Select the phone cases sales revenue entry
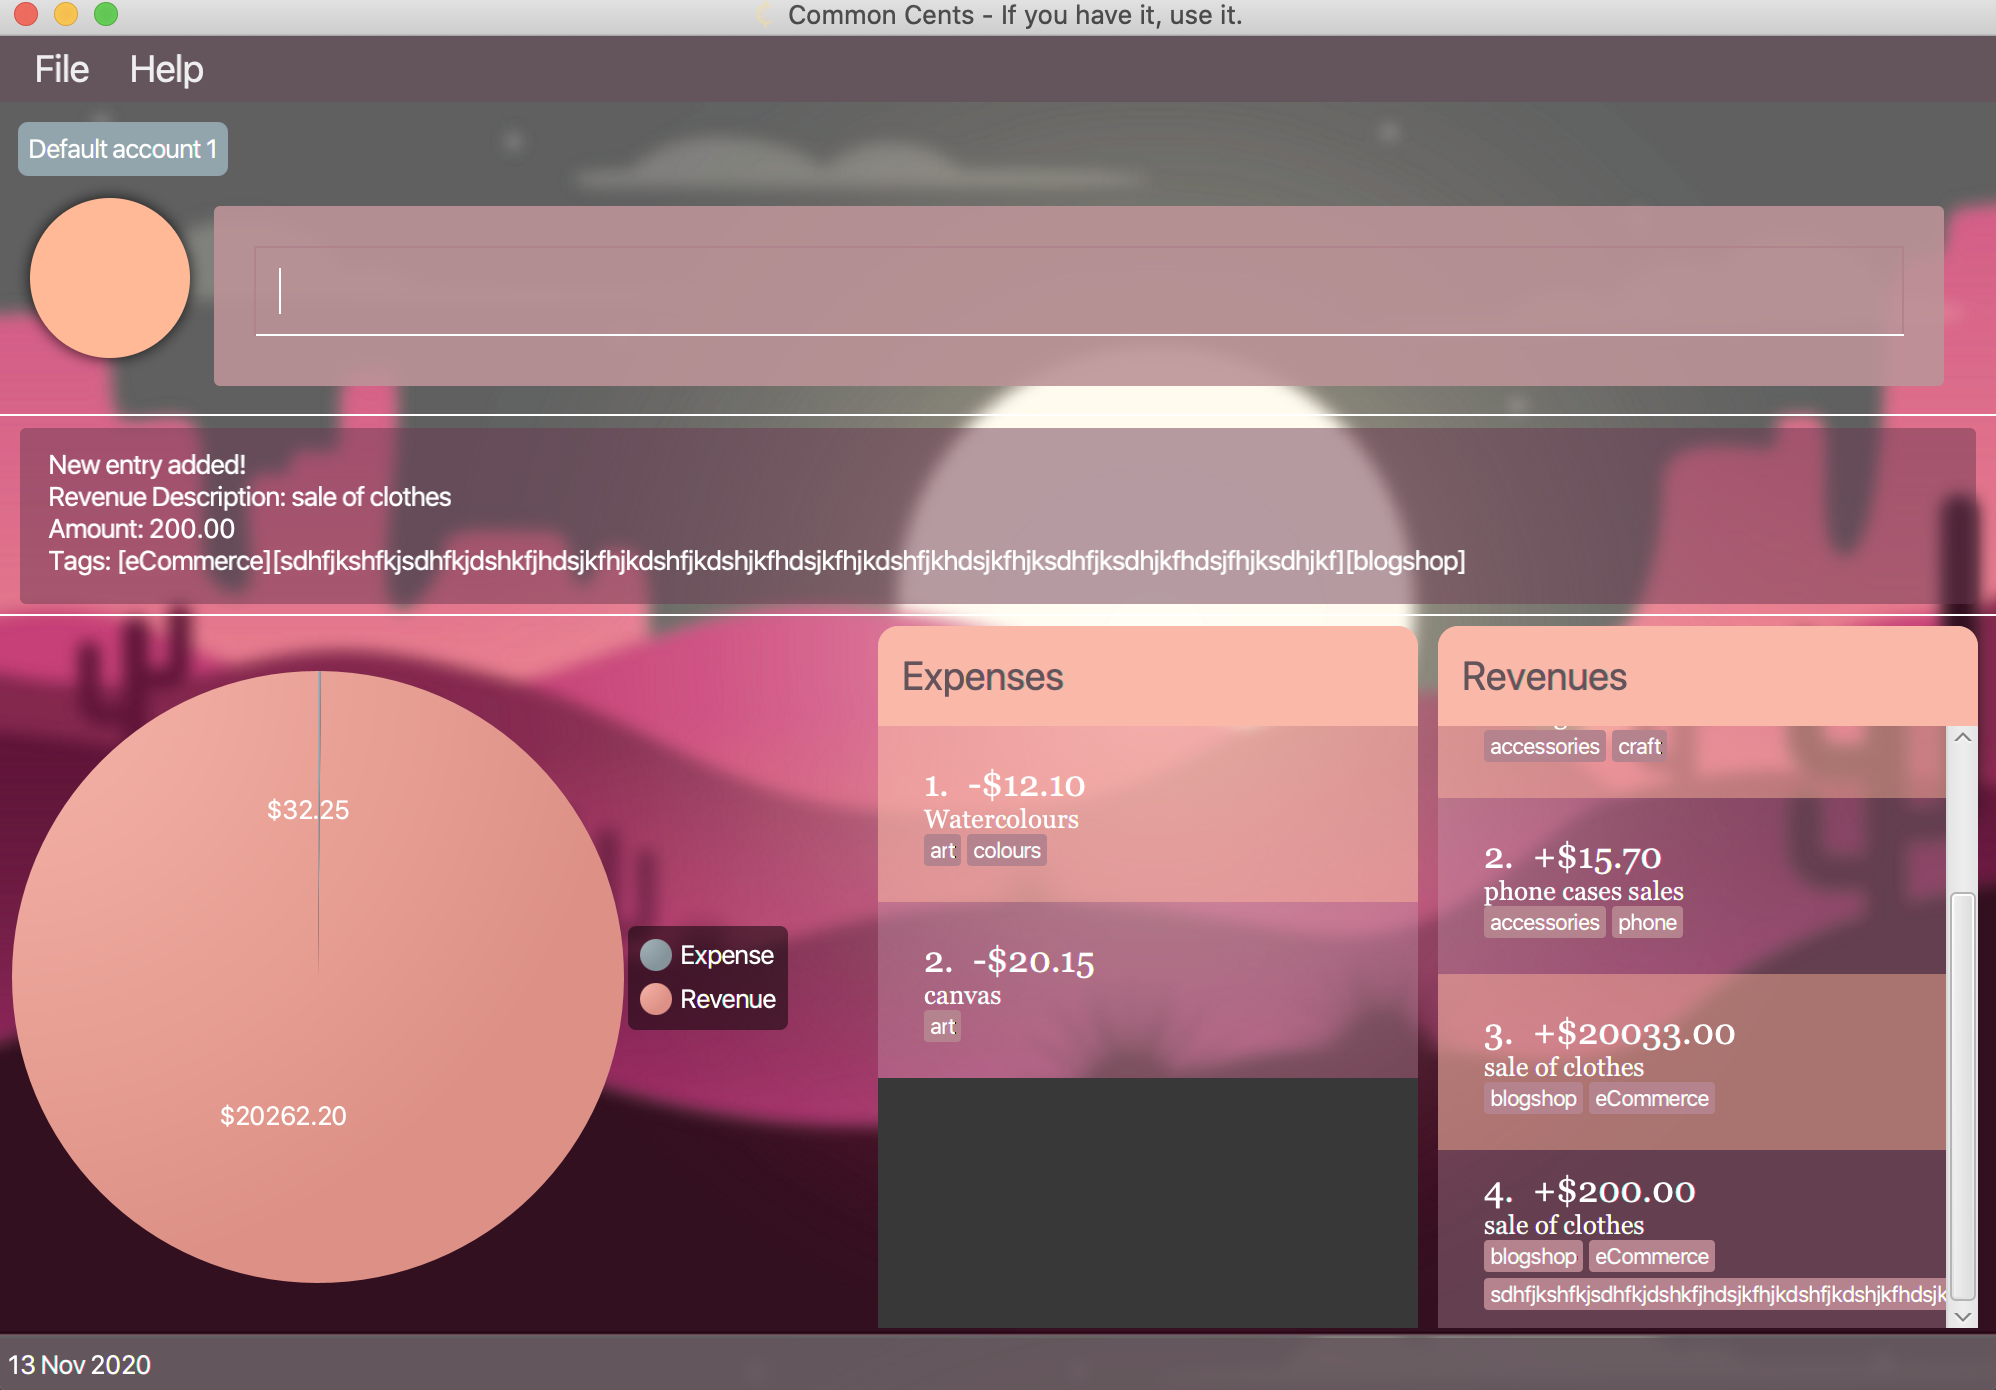The image size is (1996, 1390). tap(1690, 886)
